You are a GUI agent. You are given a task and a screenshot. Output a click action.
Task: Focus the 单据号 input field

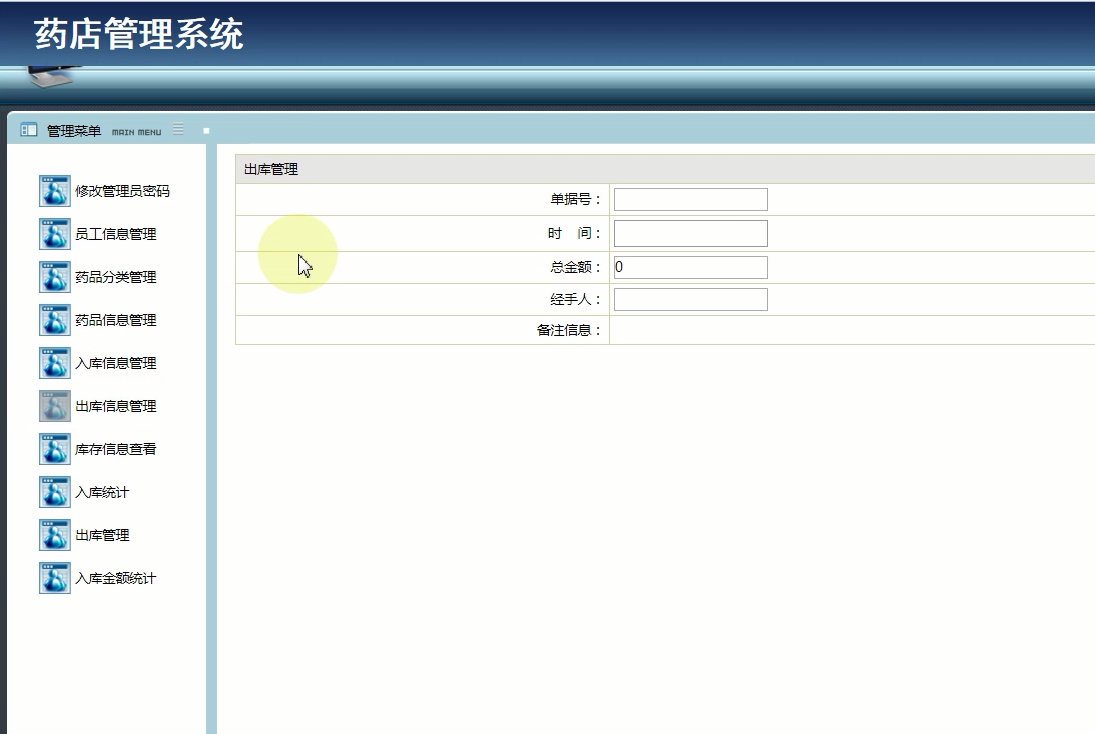(x=691, y=200)
